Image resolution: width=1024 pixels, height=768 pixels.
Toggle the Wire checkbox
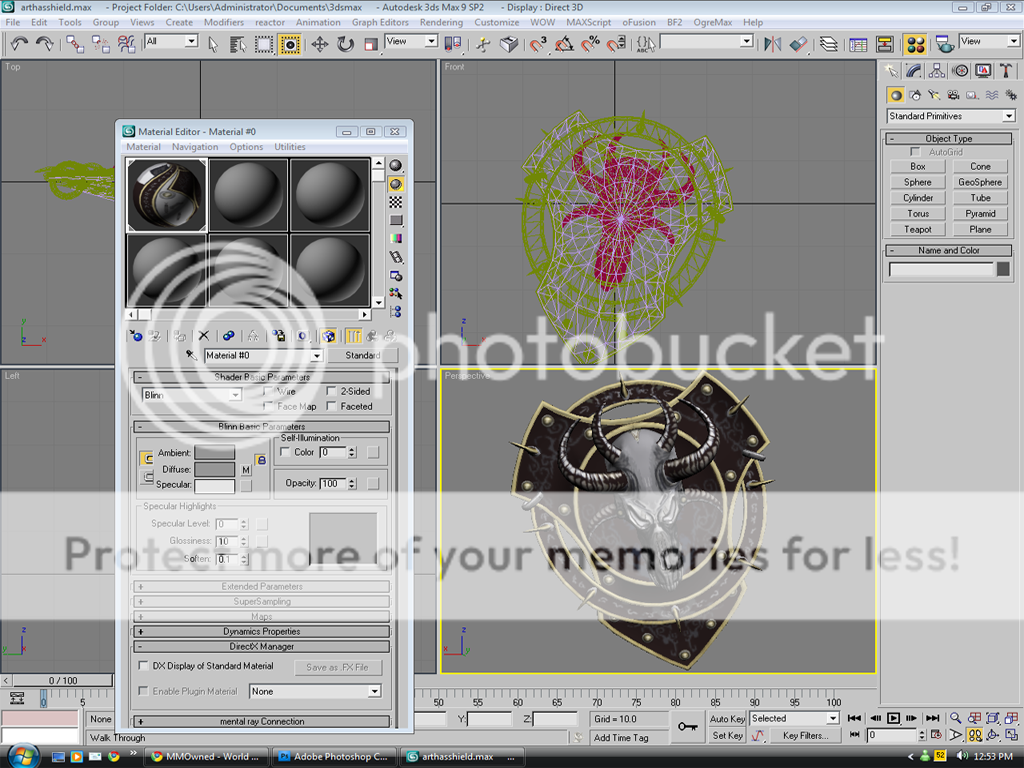pyautogui.click(x=268, y=391)
